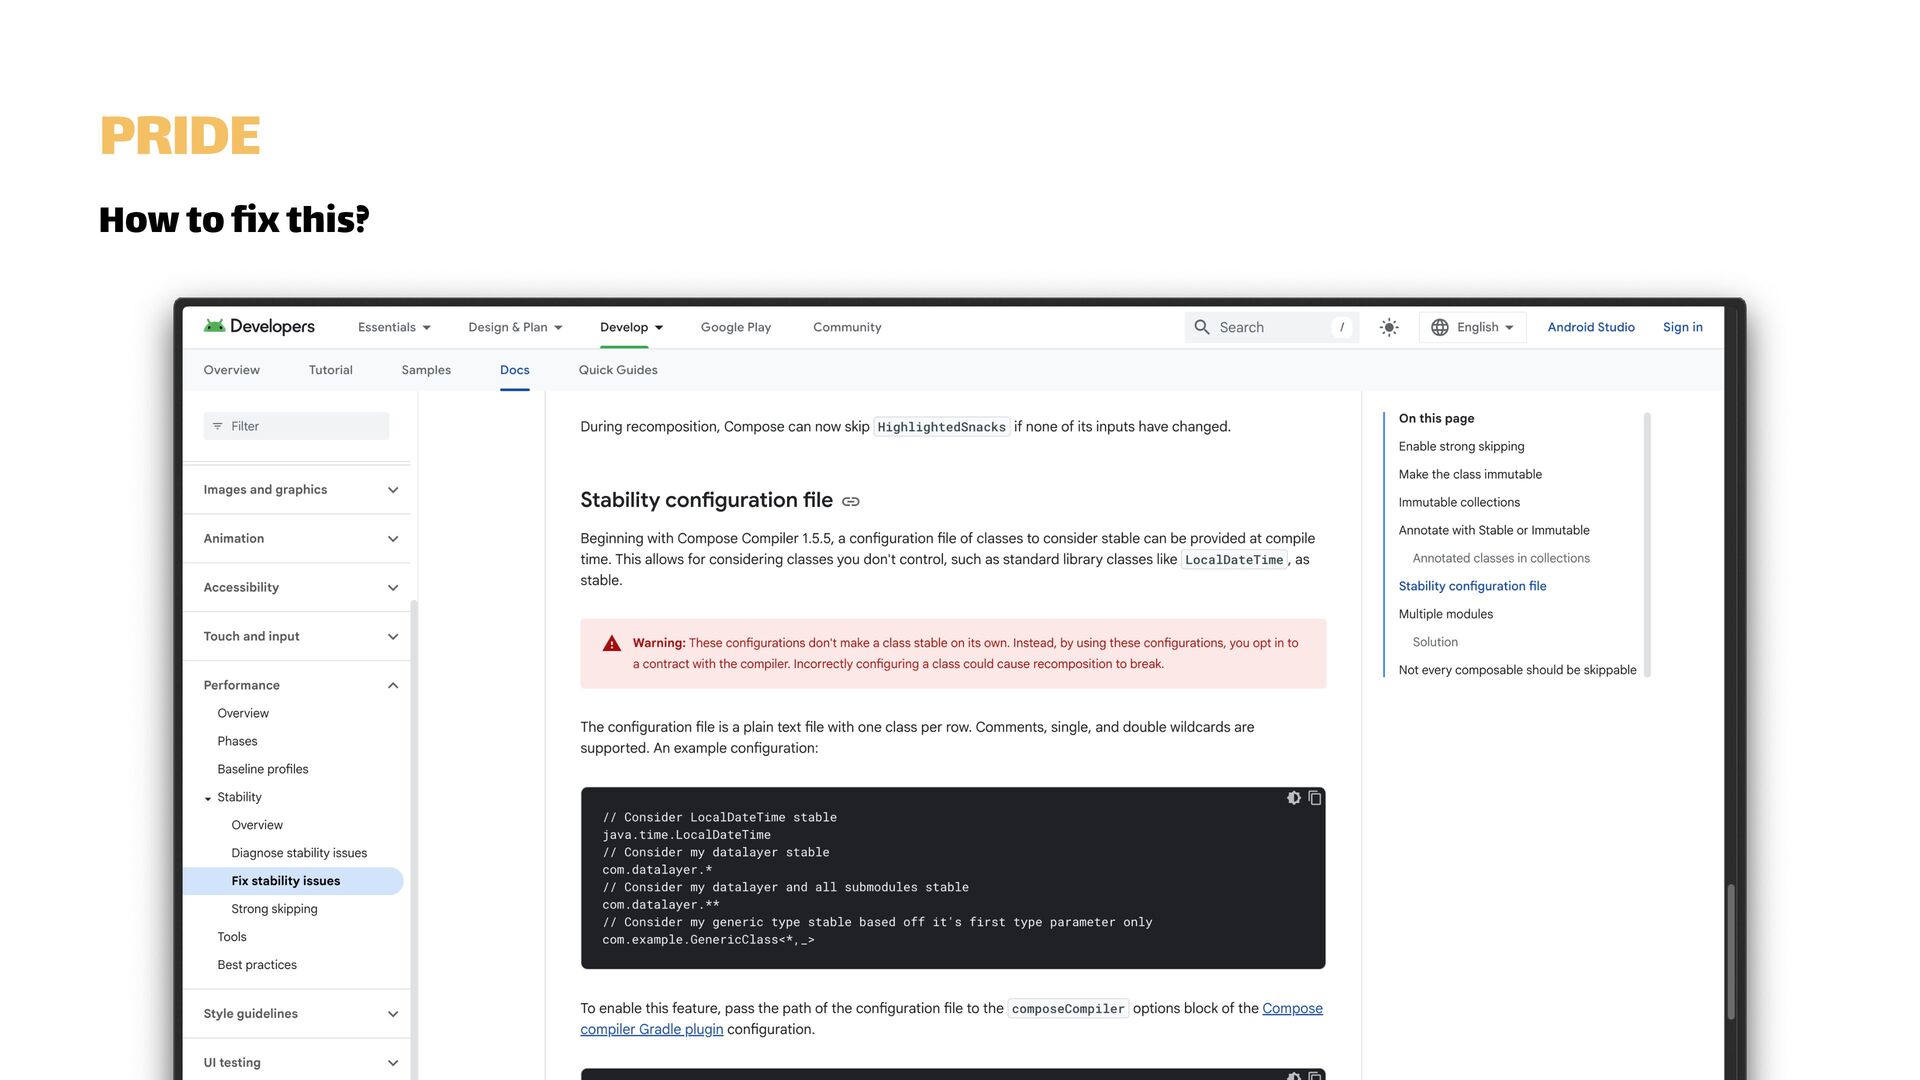Viewport: 1920px width, 1080px height.
Task: Expand the Images and graphics section
Action: (x=393, y=490)
